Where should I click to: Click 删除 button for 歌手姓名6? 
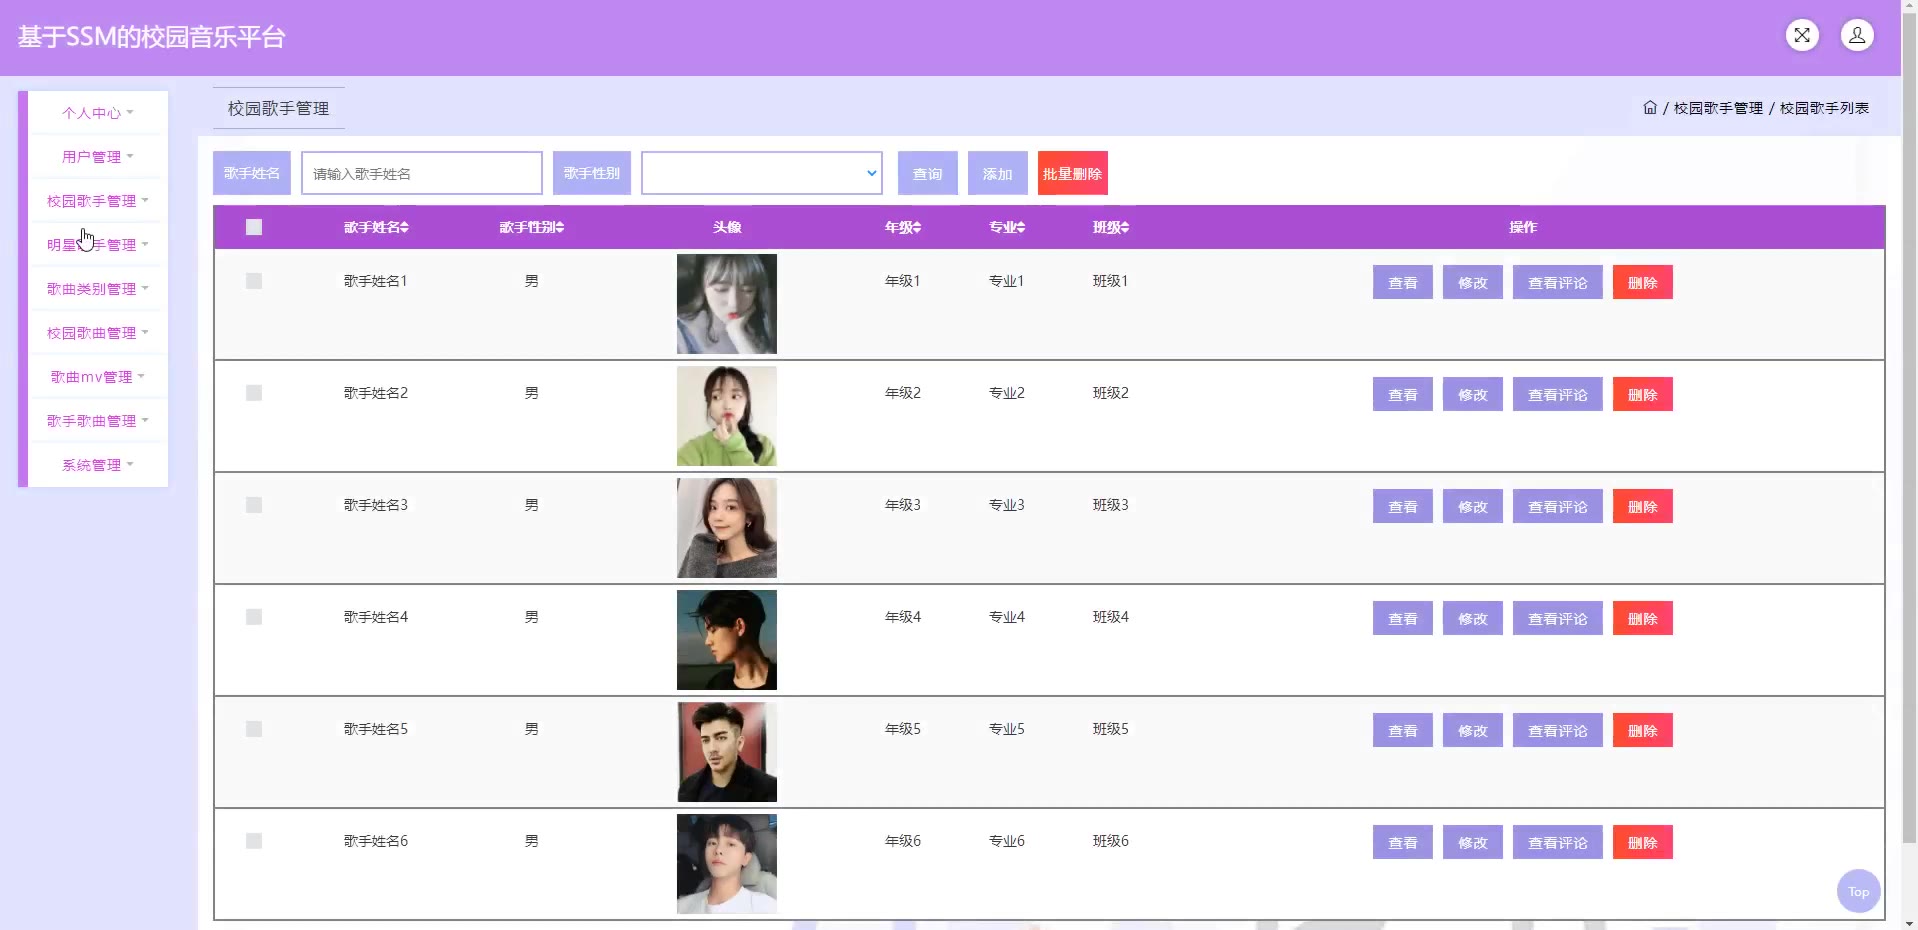[x=1643, y=842]
